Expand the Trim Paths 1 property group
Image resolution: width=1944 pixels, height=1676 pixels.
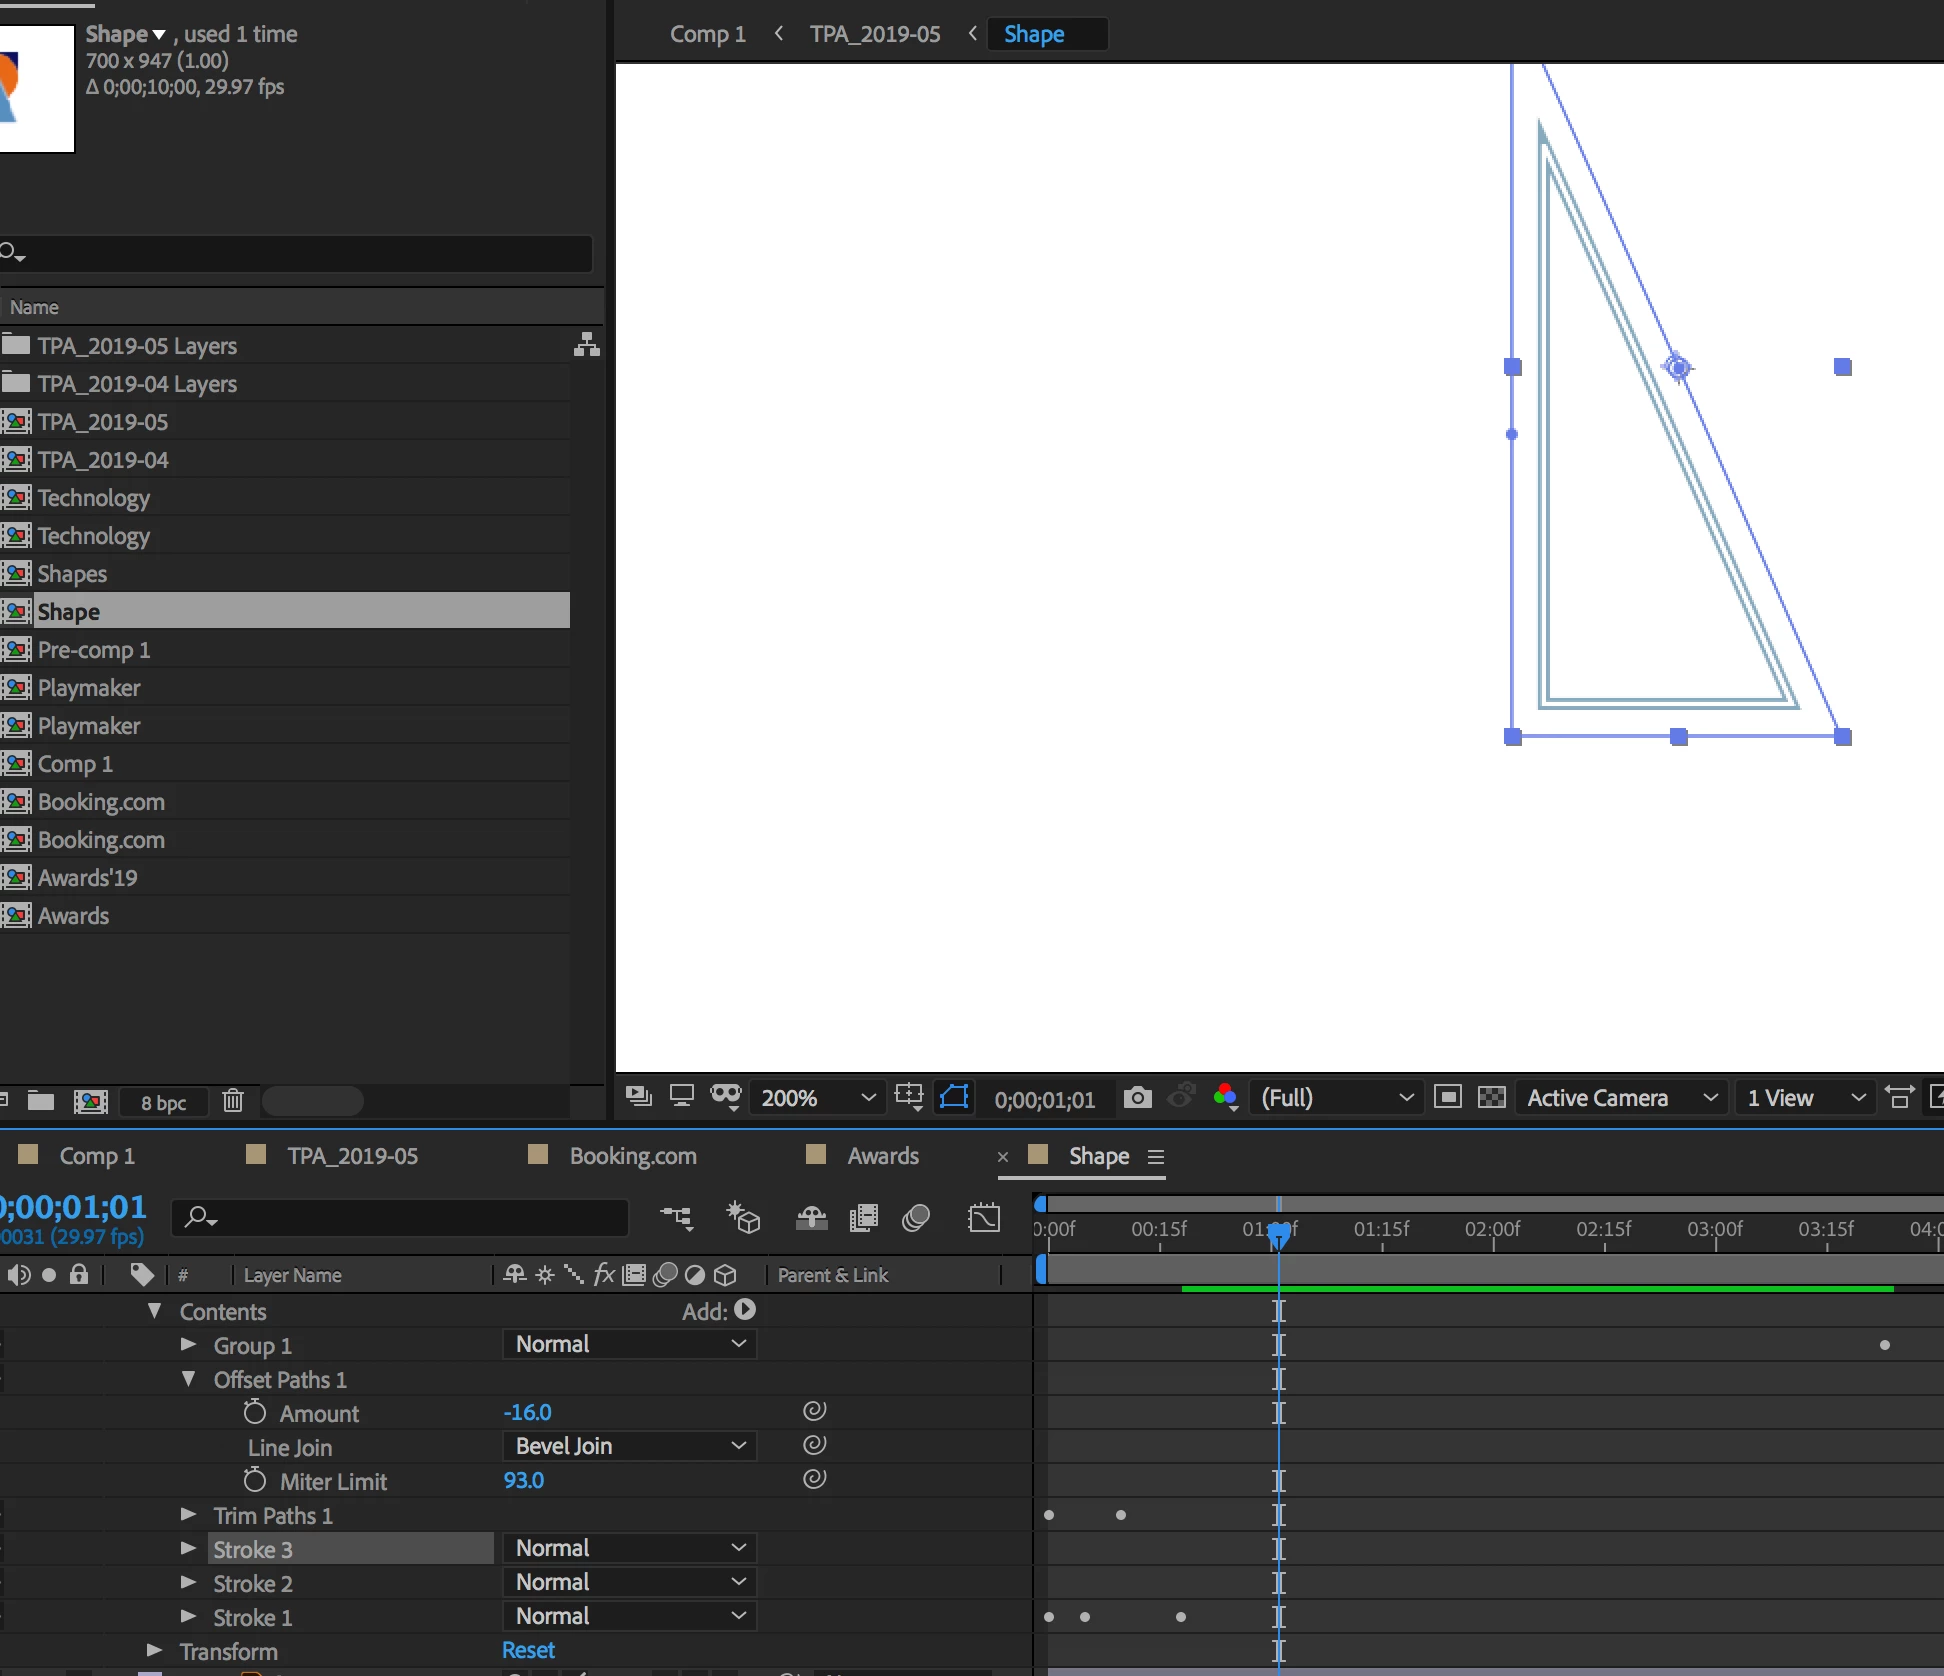[x=188, y=1515]
